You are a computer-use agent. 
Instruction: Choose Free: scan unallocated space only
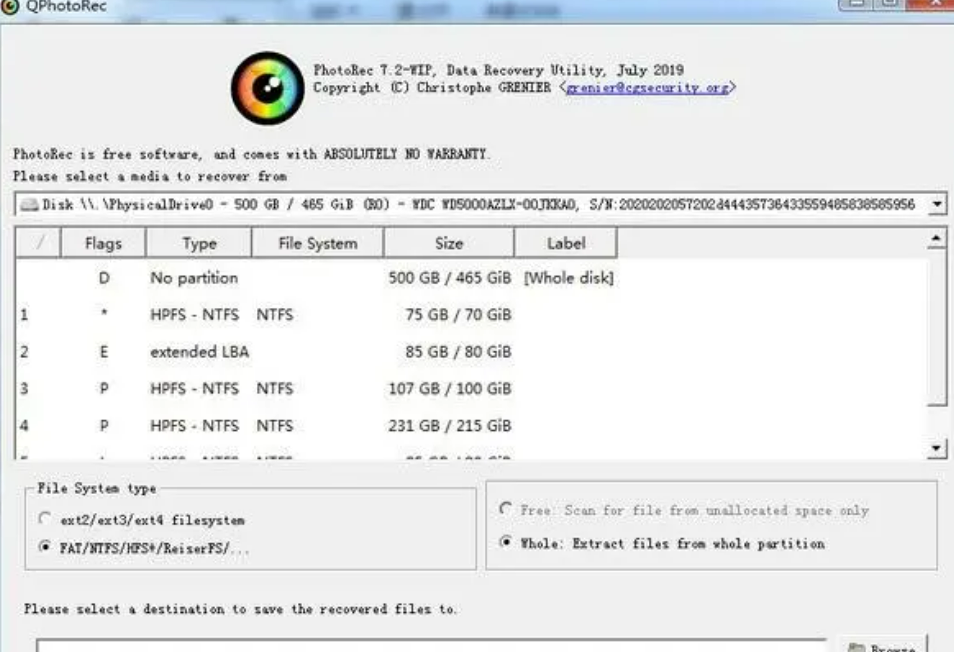505,508
